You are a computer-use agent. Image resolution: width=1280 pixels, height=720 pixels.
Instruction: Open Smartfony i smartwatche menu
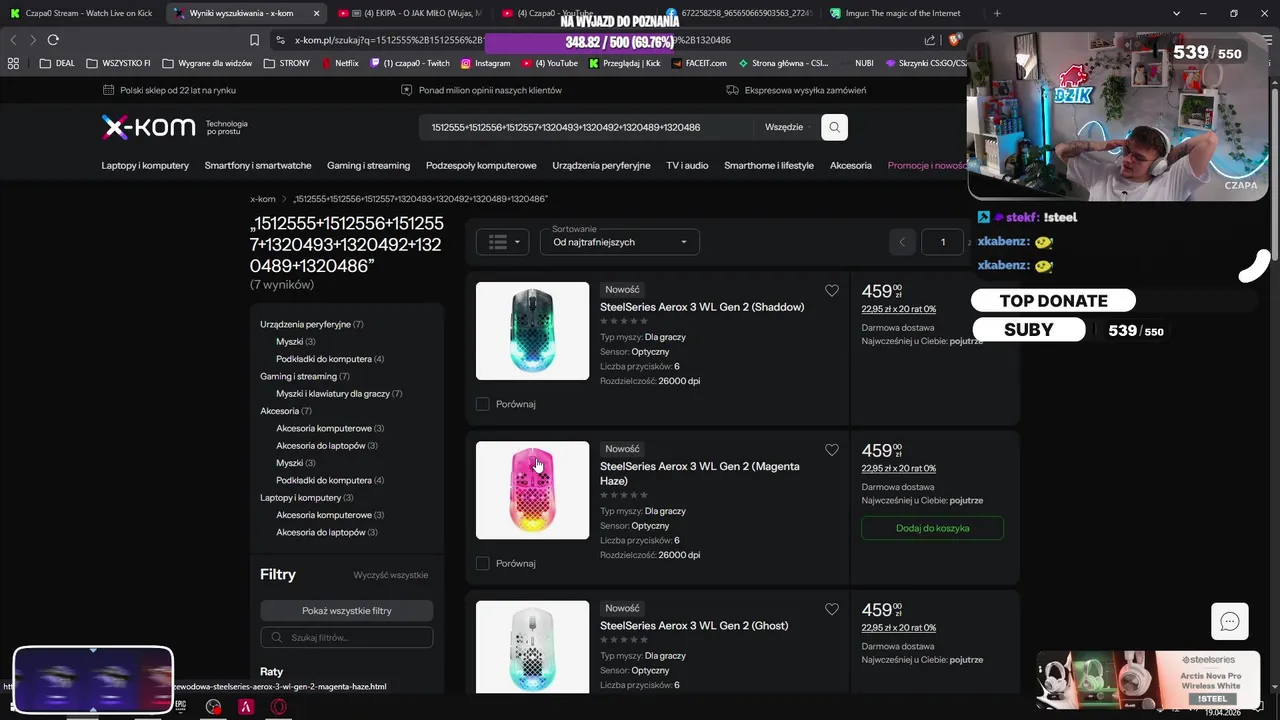pos(258,165)
